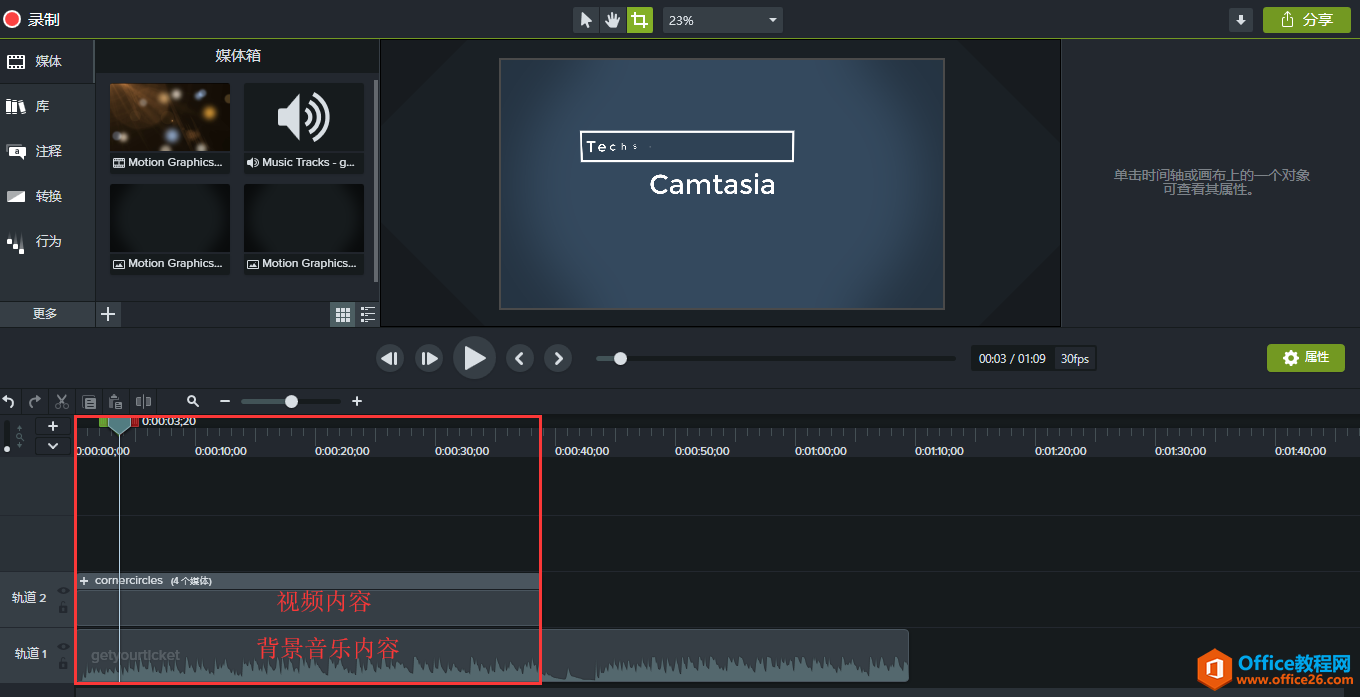
Task: Click the timeline zoom slider handle
Action: click(291, 401)
